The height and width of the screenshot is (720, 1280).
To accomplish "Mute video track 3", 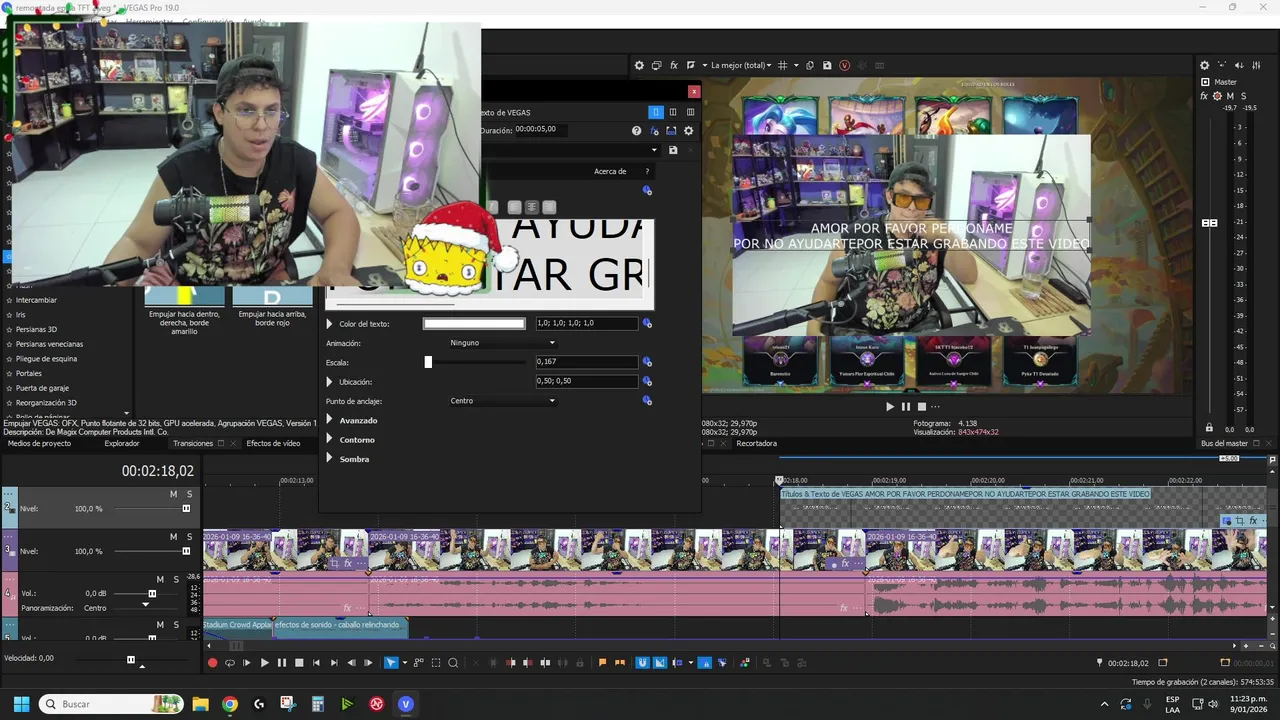I will [173, 537].
